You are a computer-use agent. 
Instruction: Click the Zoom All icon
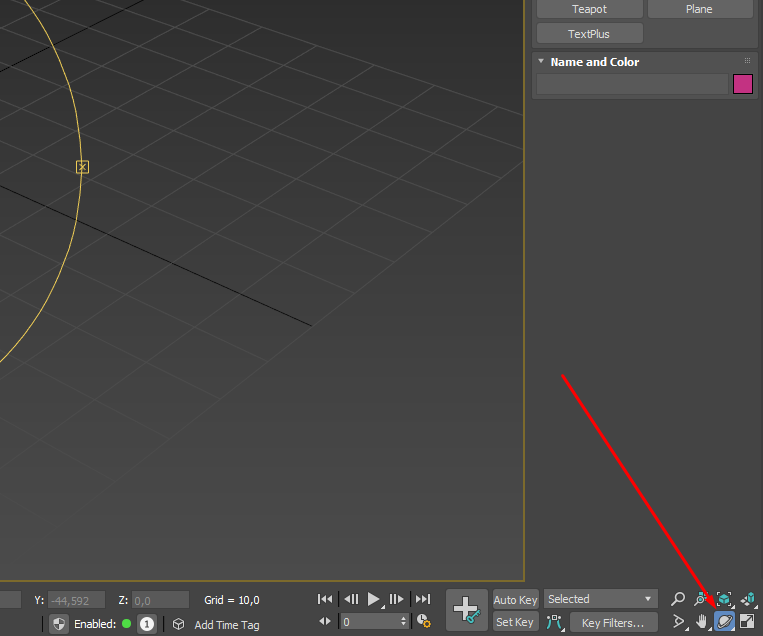pyautogui.click(x=701, y=599)
